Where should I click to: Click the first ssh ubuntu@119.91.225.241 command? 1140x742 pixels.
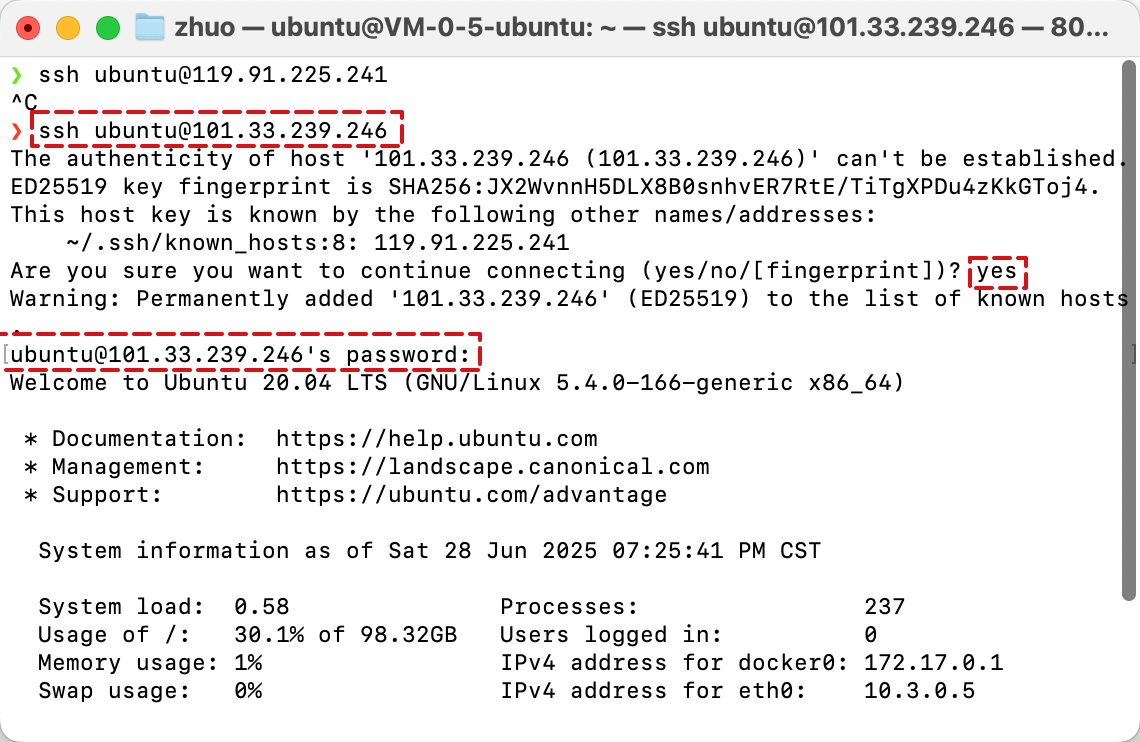(212, 75)
